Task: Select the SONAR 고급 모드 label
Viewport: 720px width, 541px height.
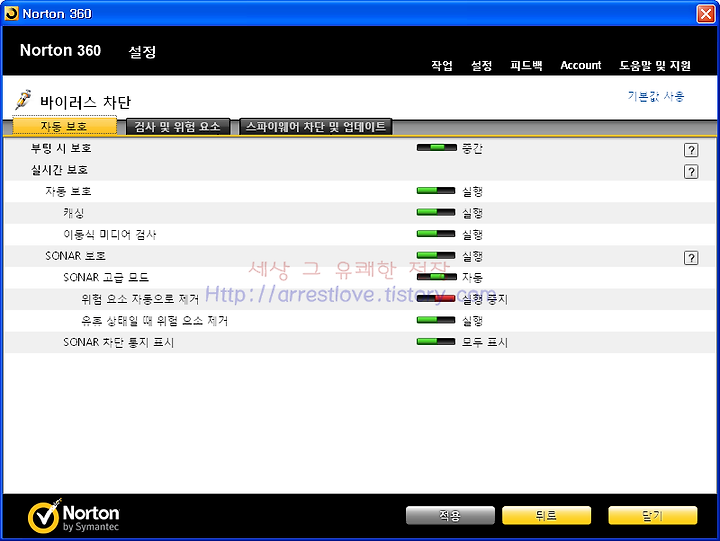Action: tap(106, 277)
